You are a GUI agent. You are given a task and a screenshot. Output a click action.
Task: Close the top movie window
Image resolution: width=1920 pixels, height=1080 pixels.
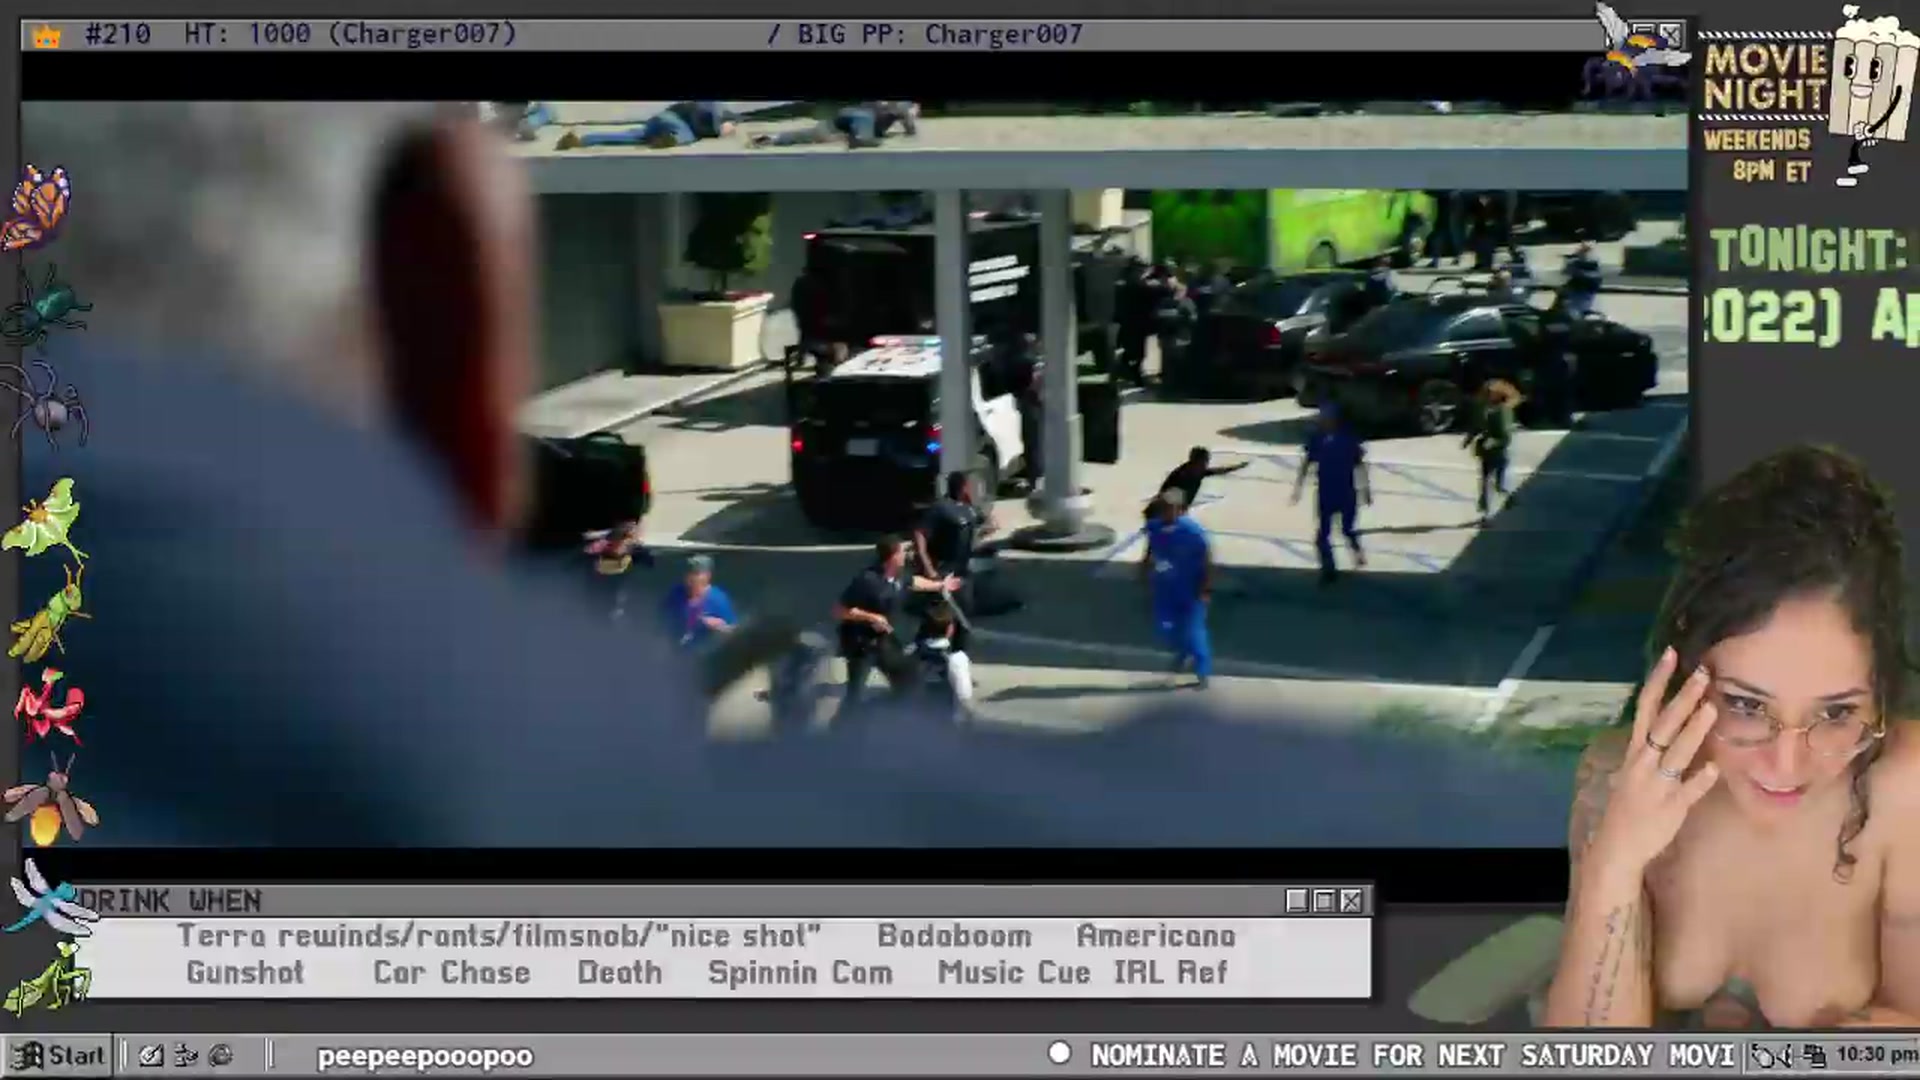coord(1671,36)
